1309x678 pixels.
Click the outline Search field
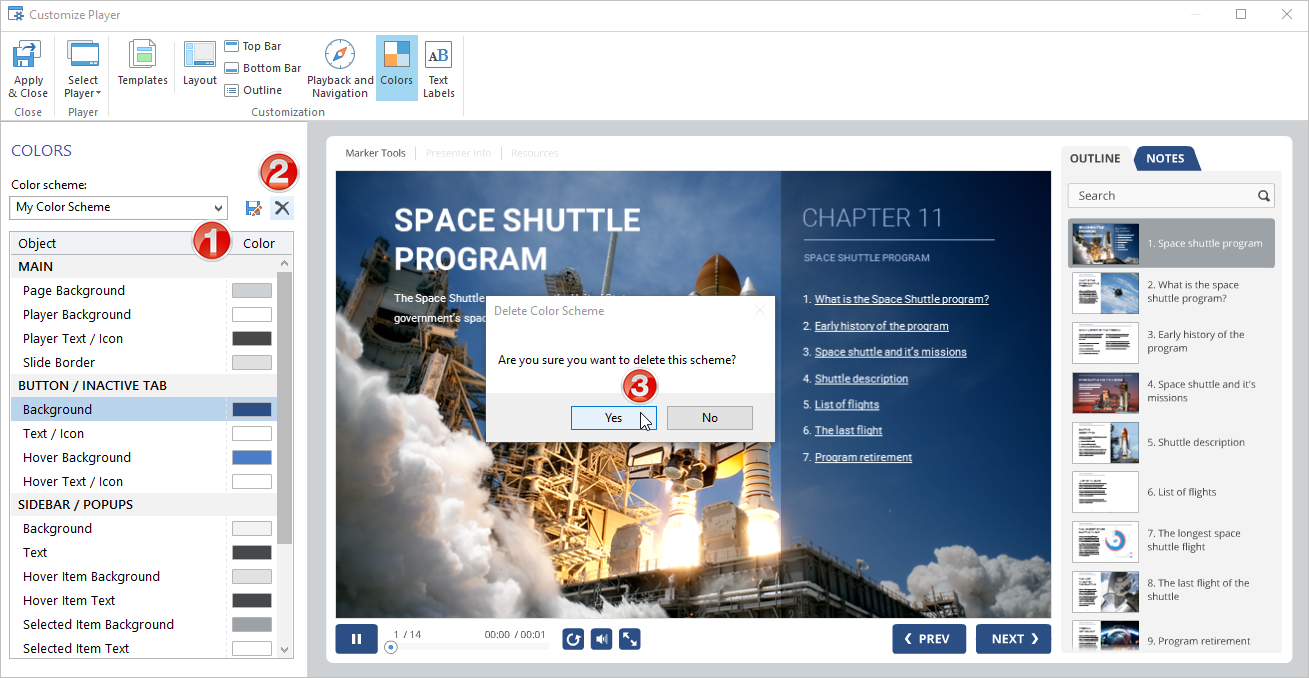tap(1160, 196)
